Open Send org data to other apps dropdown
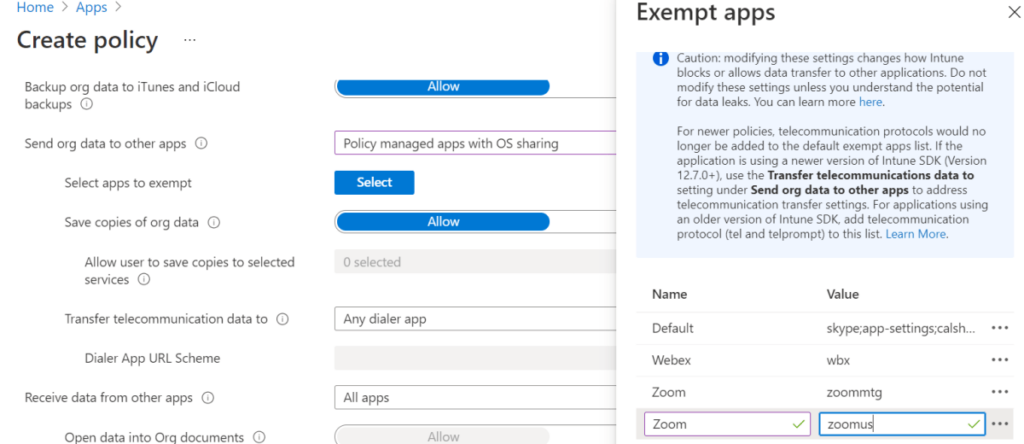This screenshot has height=444, width=1024. tap(475, 143)
